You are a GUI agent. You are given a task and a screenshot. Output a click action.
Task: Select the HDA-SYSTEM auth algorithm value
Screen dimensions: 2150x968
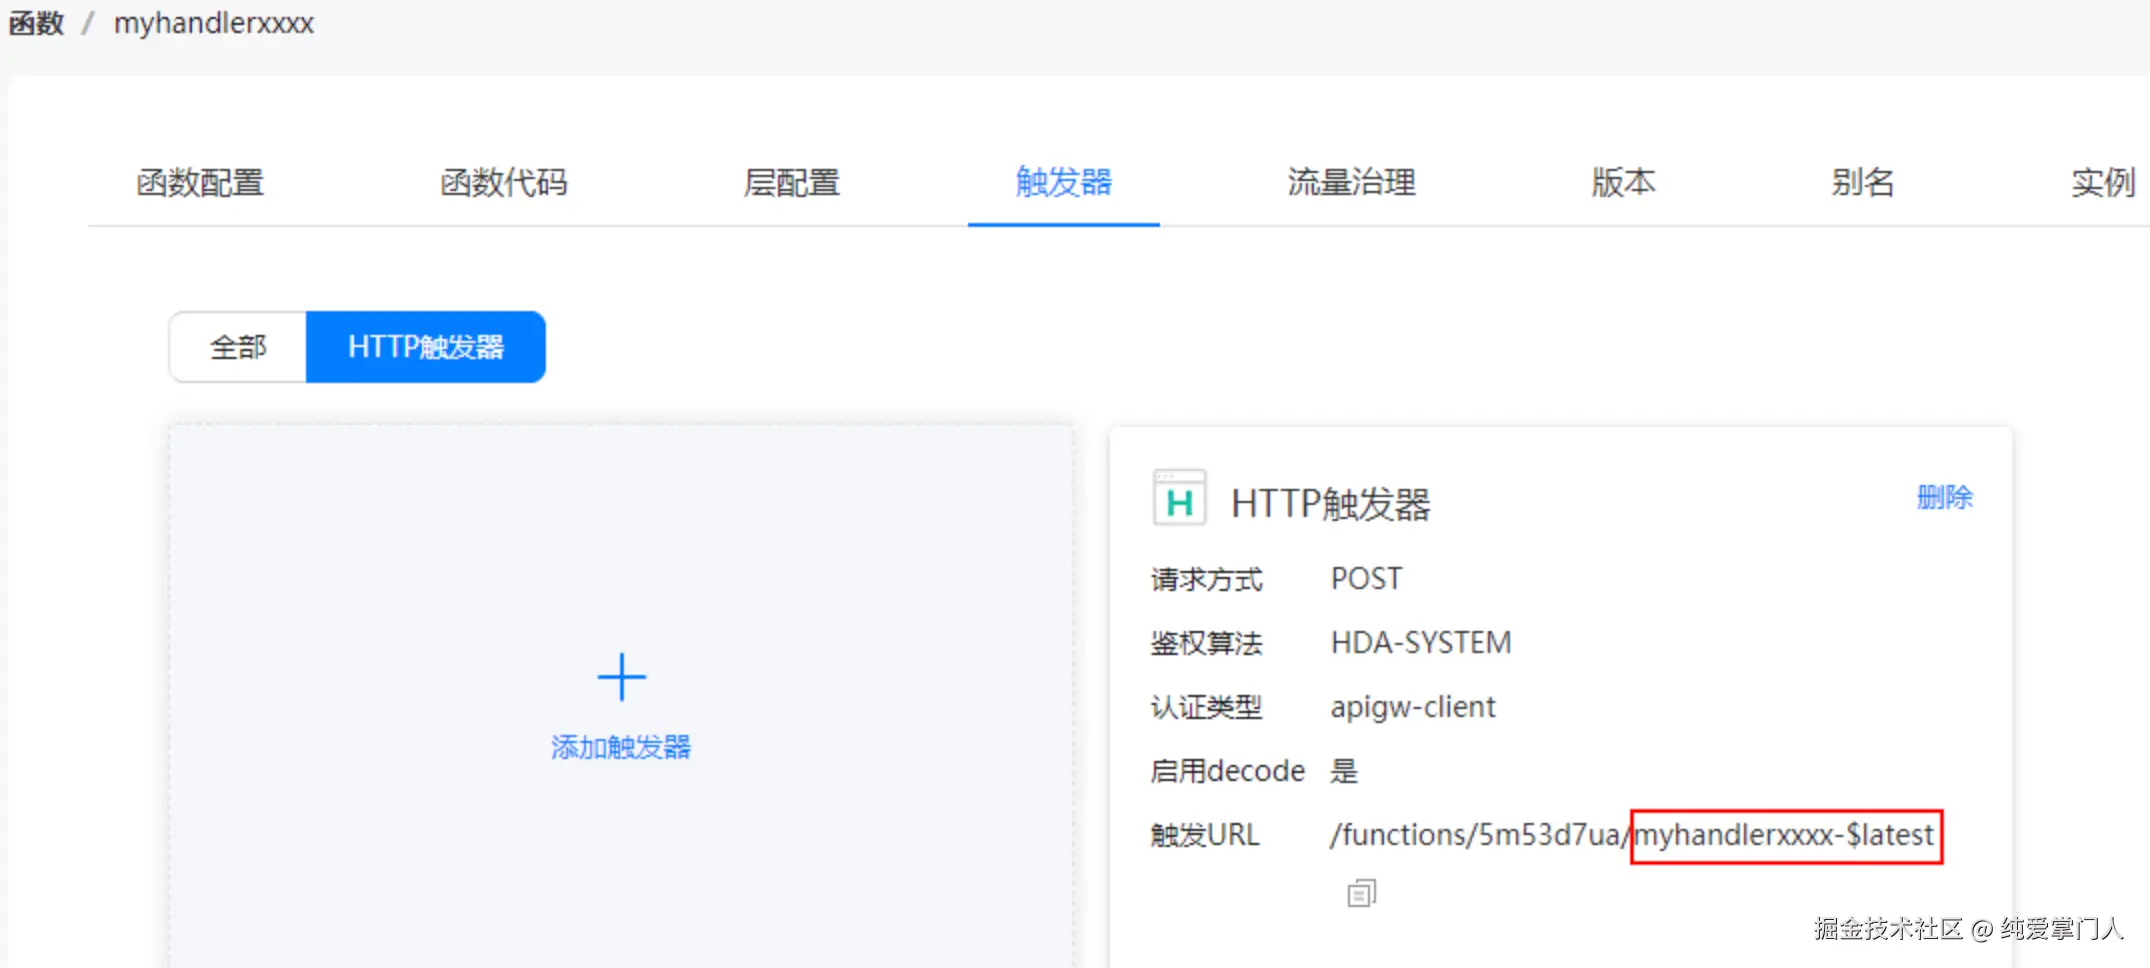[x=1421, y=642]
